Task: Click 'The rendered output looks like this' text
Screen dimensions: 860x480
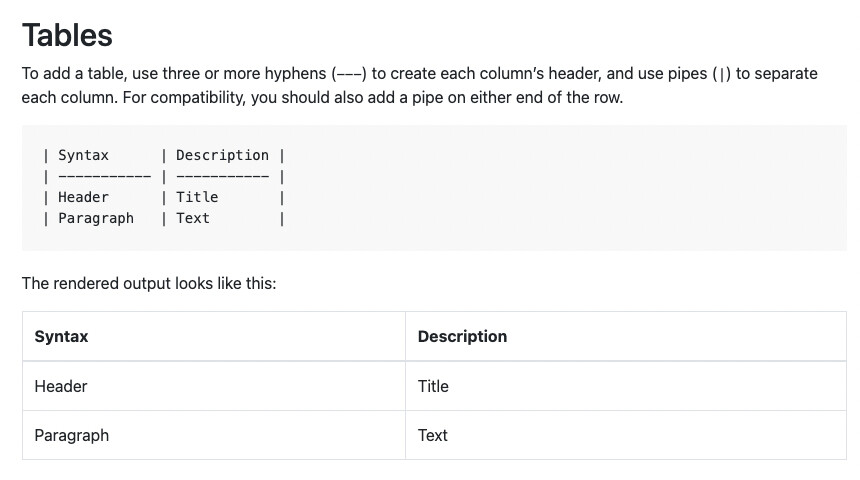Action: [149, 284]
